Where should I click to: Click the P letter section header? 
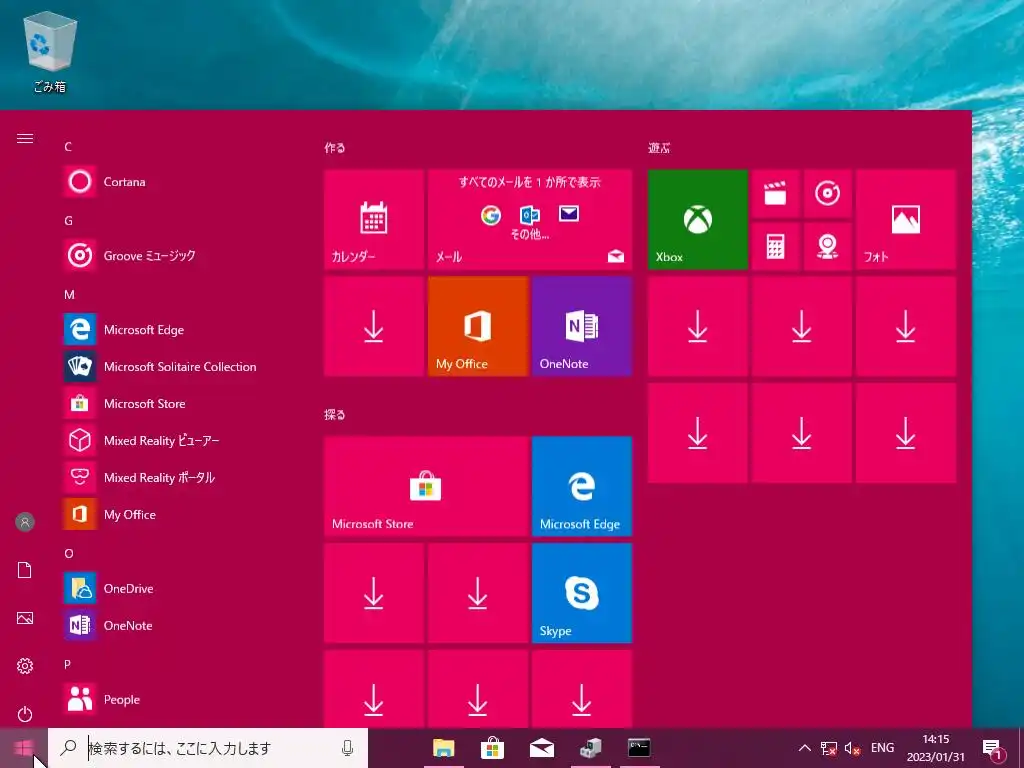point(67,664)
